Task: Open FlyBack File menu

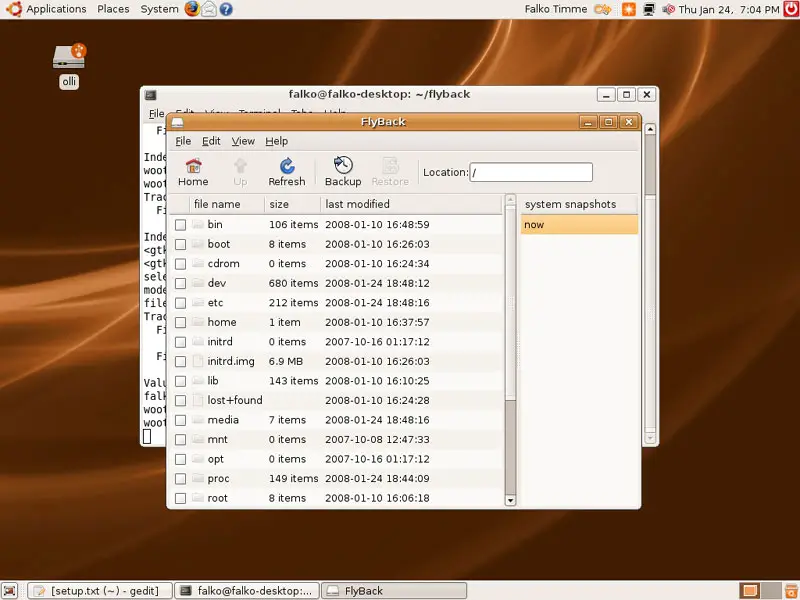Action: 183,141
